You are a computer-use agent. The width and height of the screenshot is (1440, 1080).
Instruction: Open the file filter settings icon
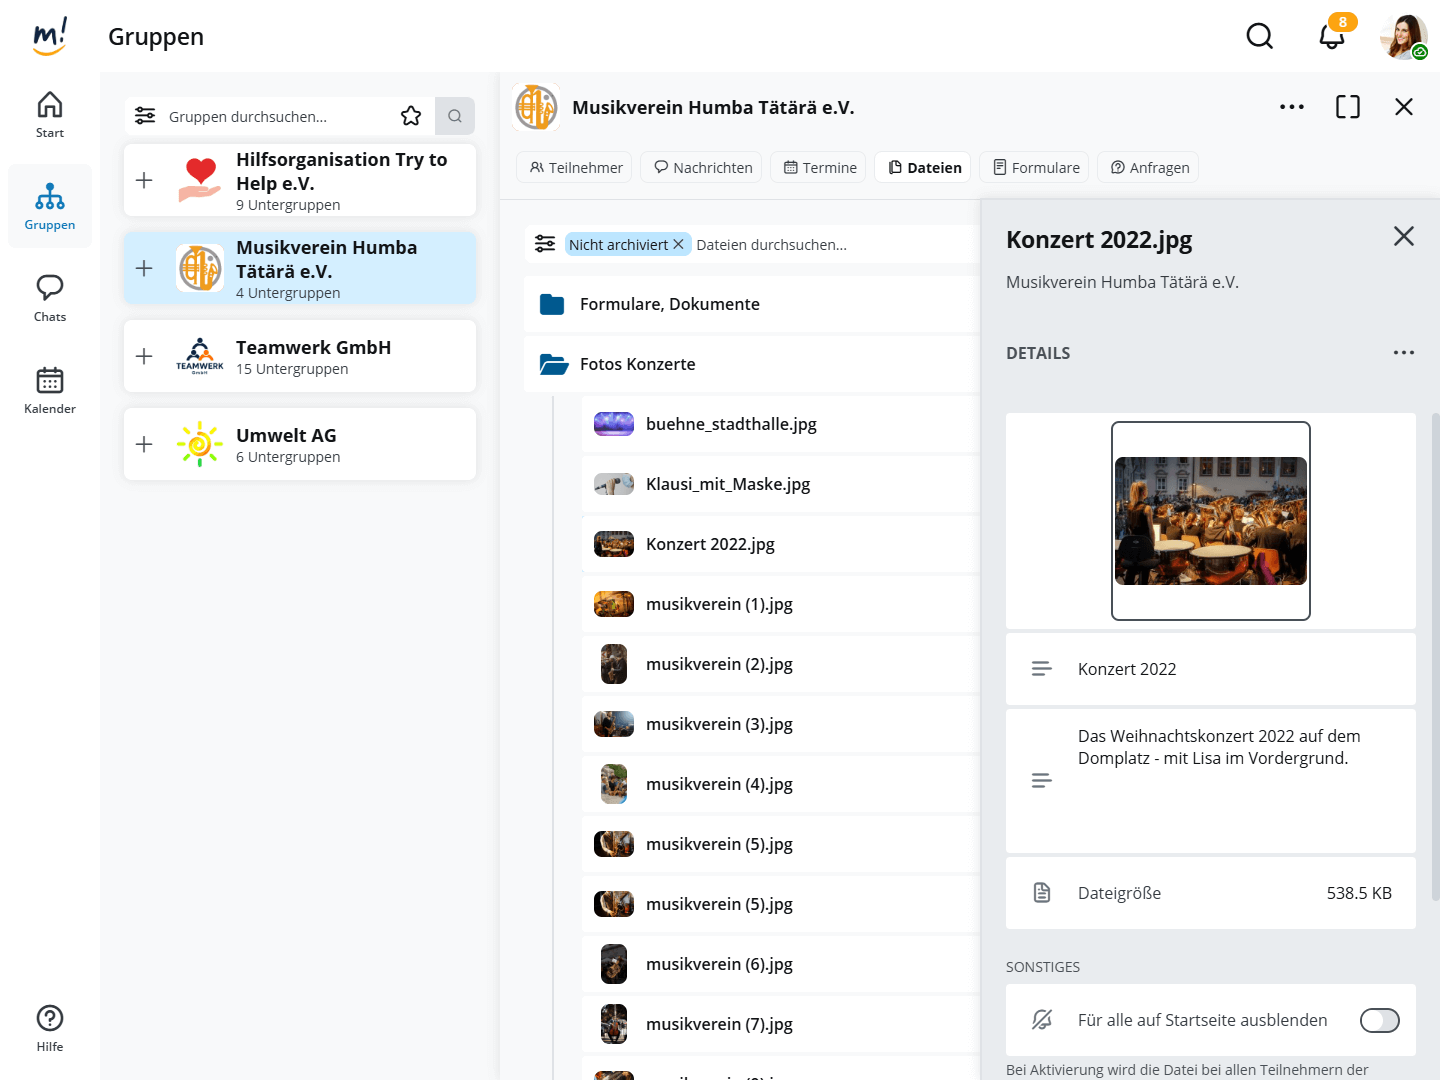point(545,244)
